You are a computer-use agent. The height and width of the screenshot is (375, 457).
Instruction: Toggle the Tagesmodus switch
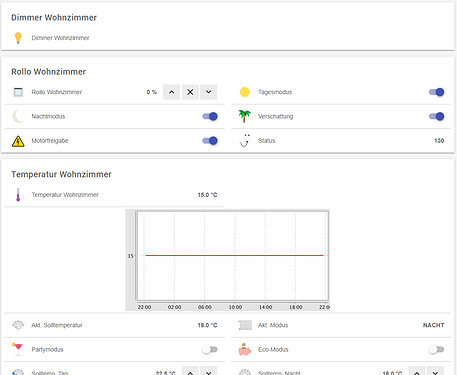(436, 92)
